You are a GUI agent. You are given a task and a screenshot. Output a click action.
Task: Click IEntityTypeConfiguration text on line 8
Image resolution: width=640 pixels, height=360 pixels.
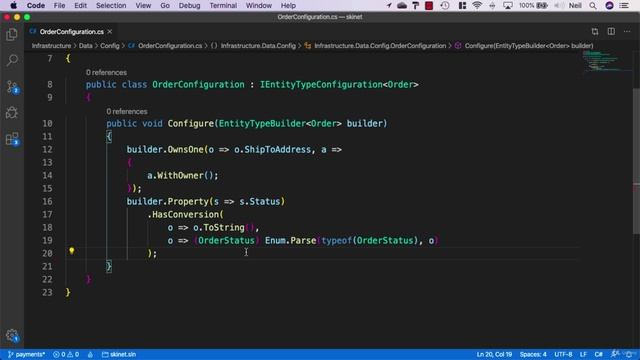(x=321, y=84)
